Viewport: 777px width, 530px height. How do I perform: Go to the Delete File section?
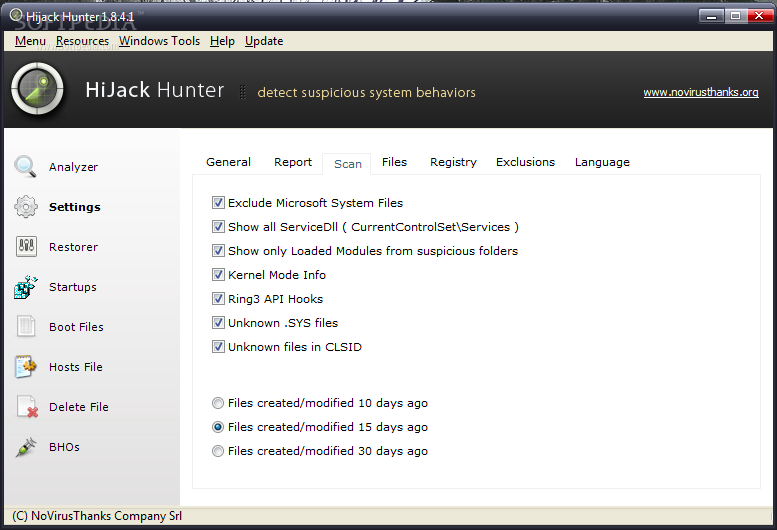(x=79, y=407)
